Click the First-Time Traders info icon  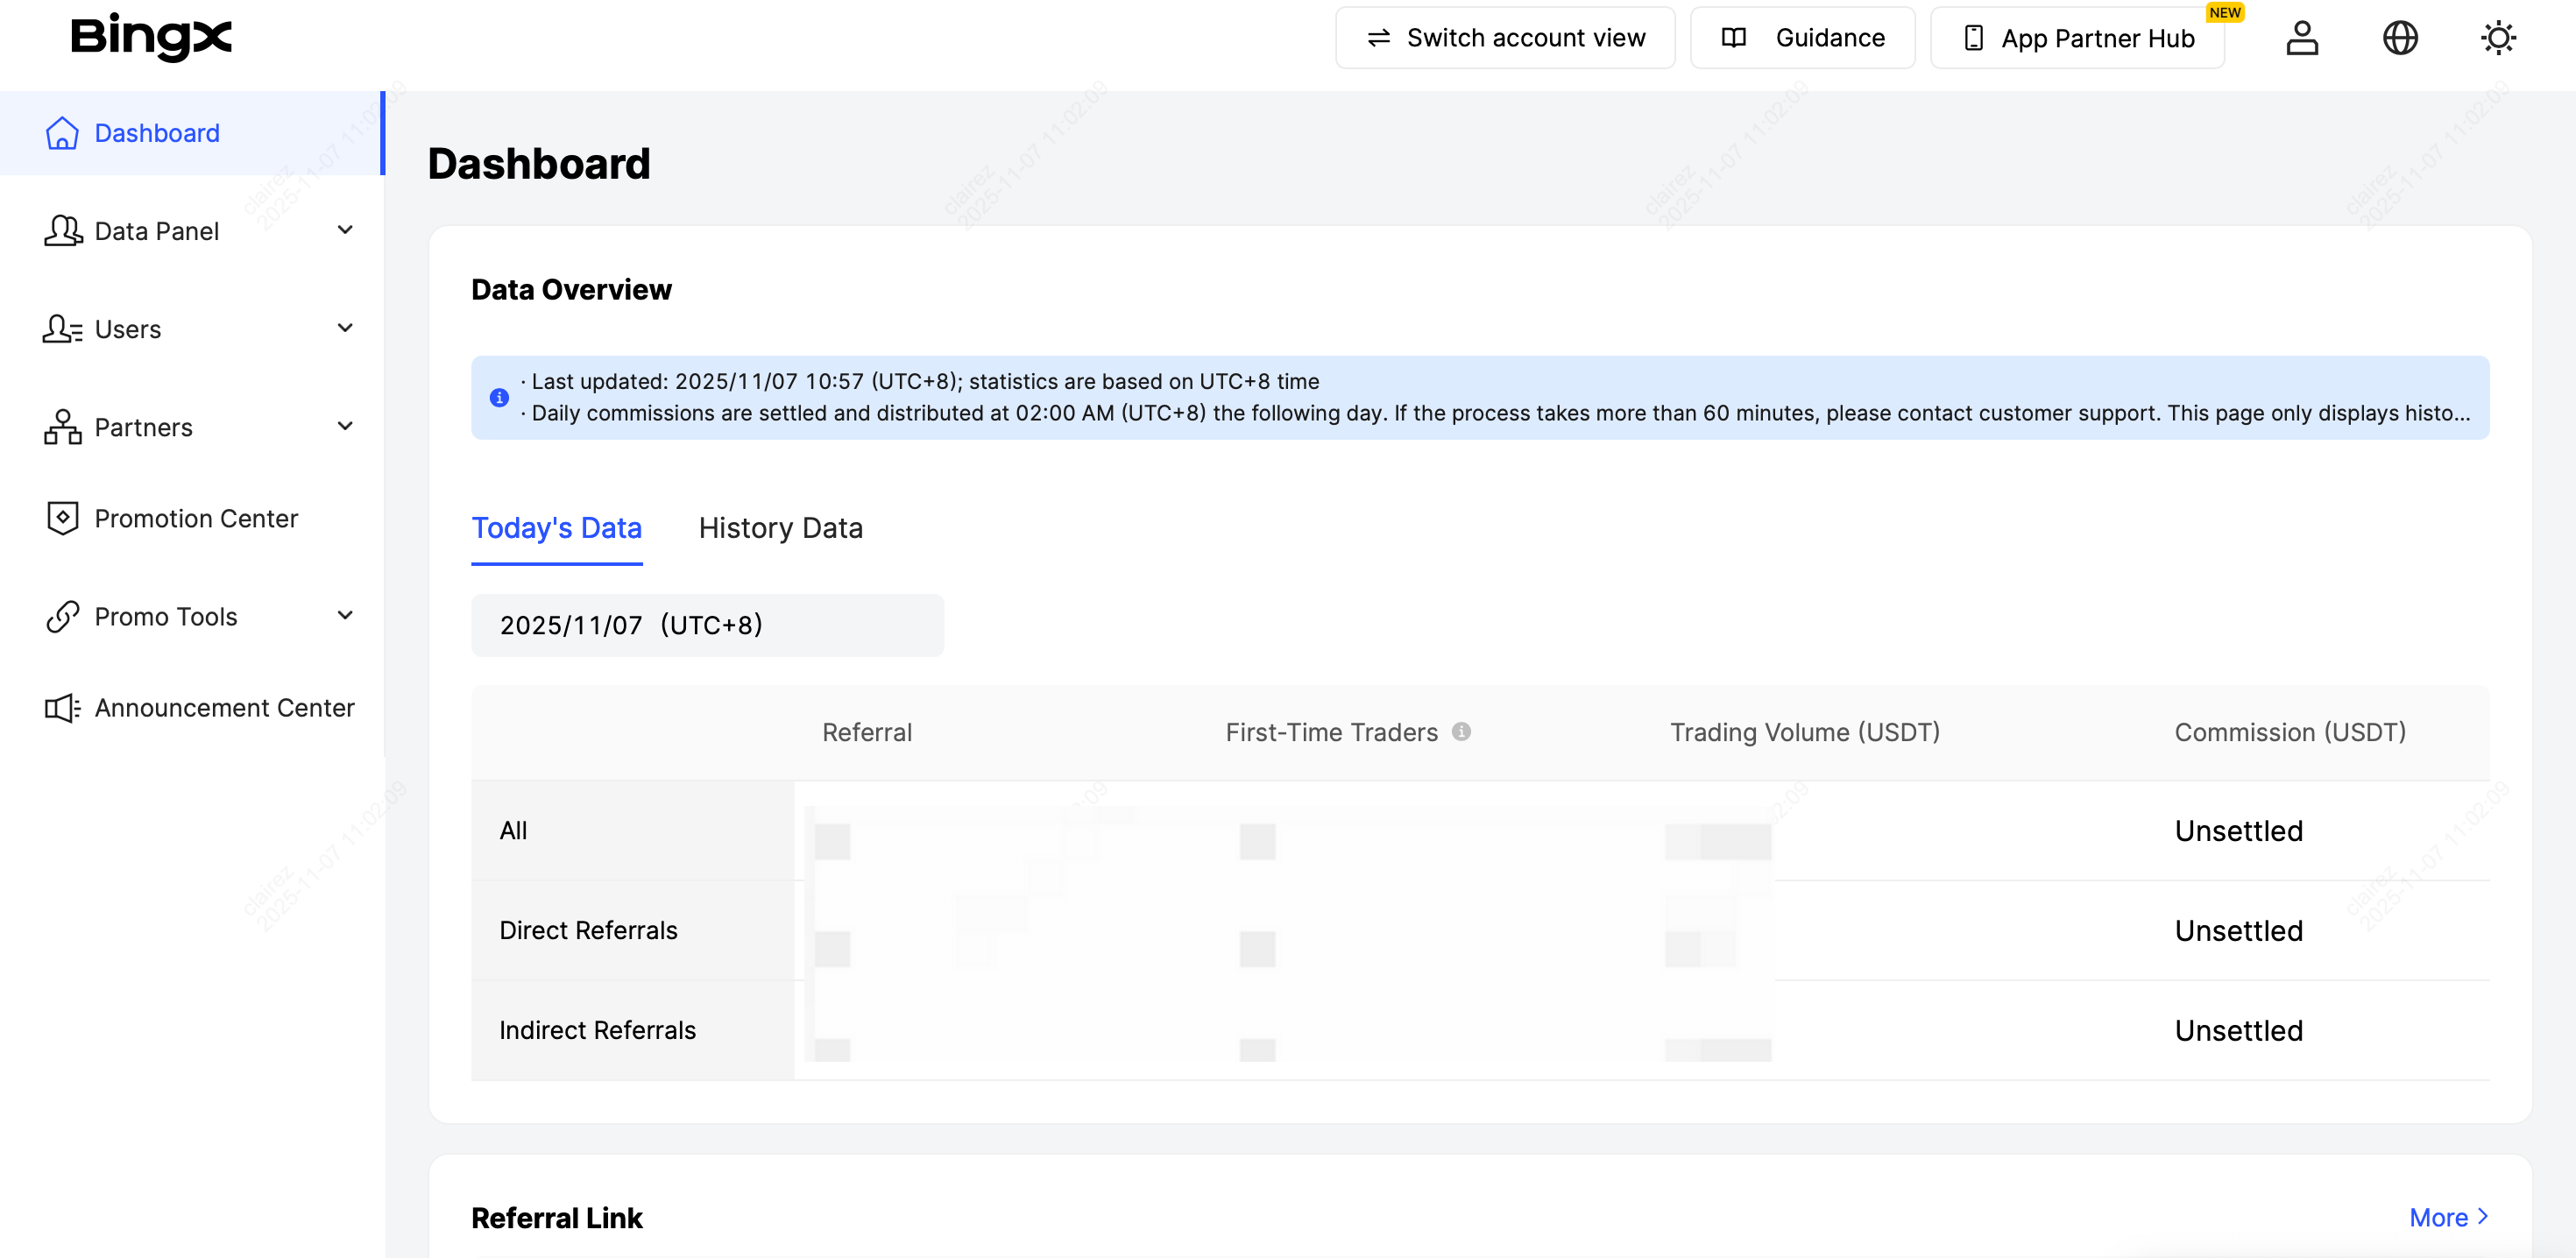tap(1461, 732)
